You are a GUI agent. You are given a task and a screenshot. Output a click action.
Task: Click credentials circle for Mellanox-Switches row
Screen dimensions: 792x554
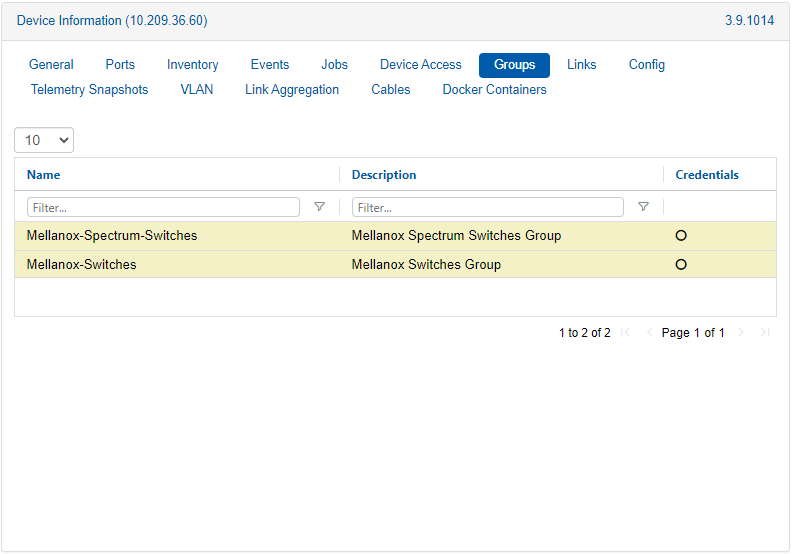coord(681,265)
